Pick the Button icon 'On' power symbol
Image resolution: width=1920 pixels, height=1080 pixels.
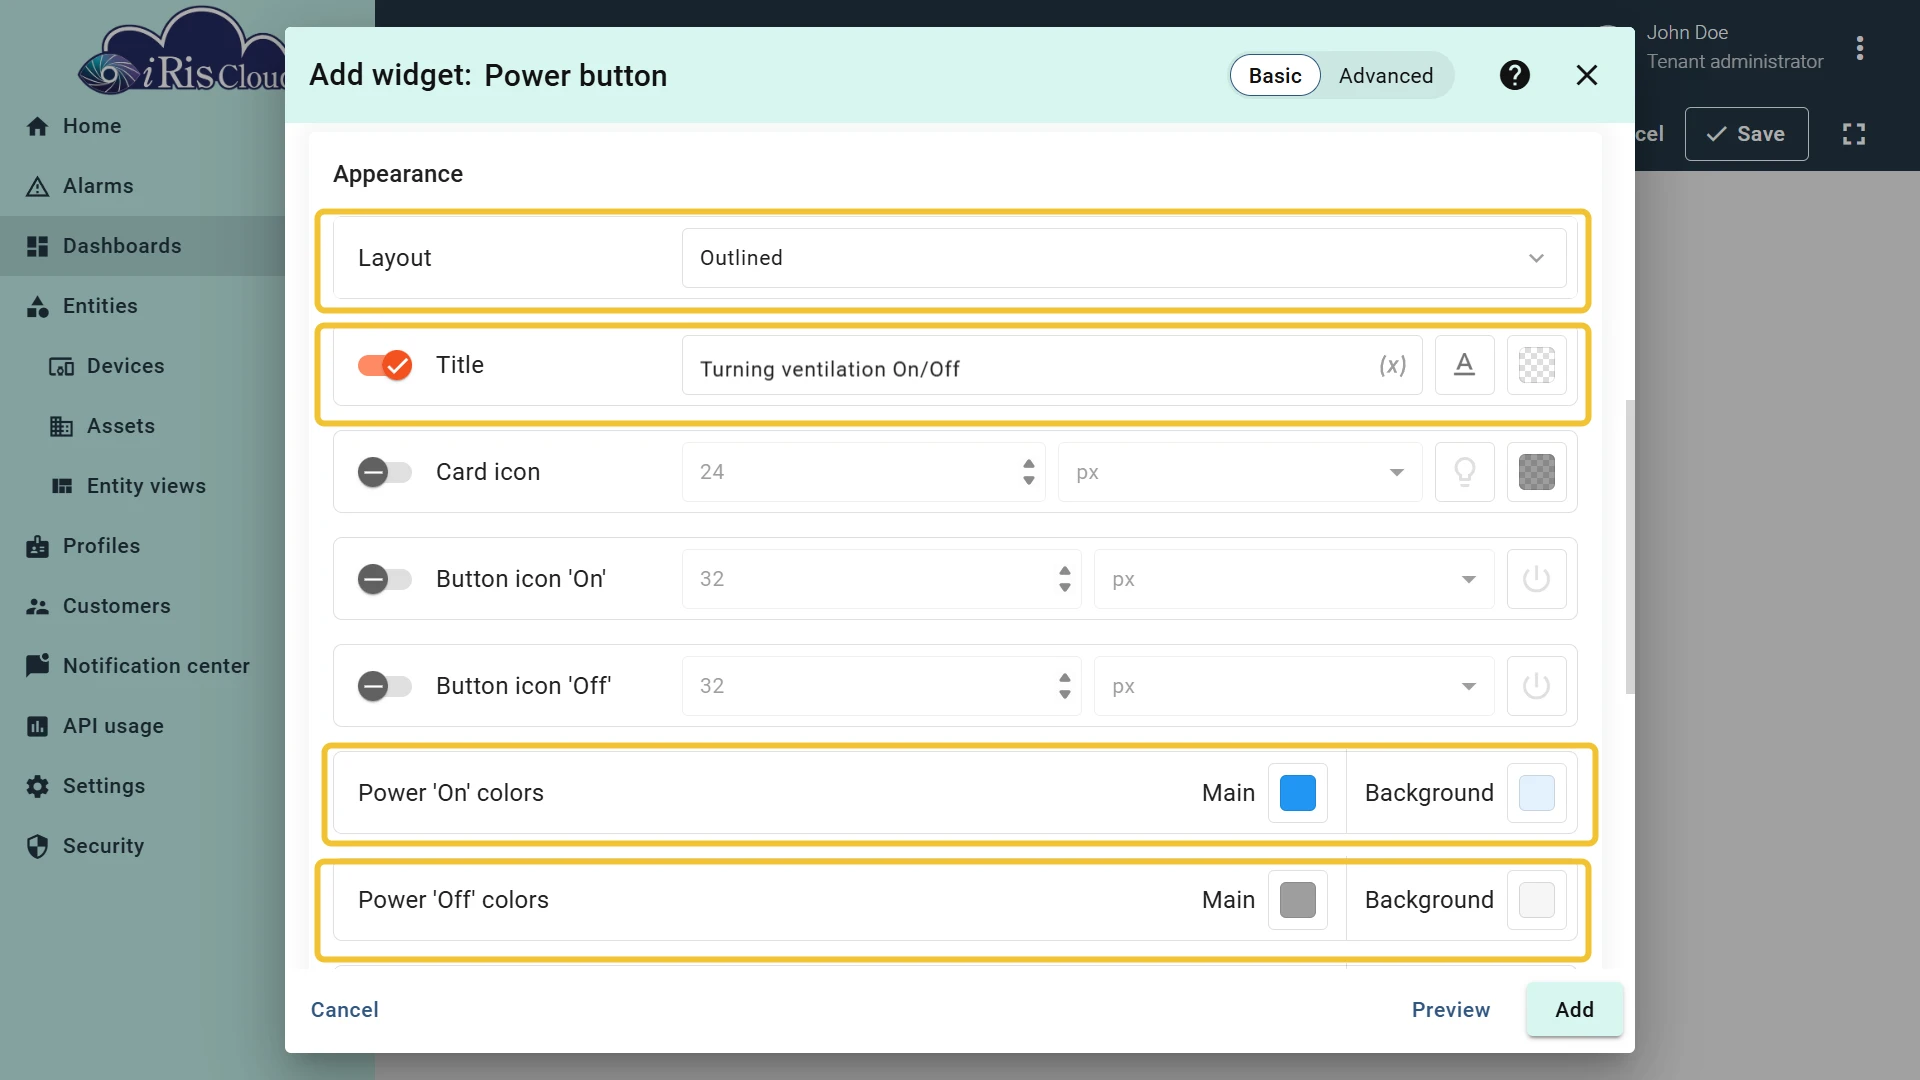[x=1536, y=579]
